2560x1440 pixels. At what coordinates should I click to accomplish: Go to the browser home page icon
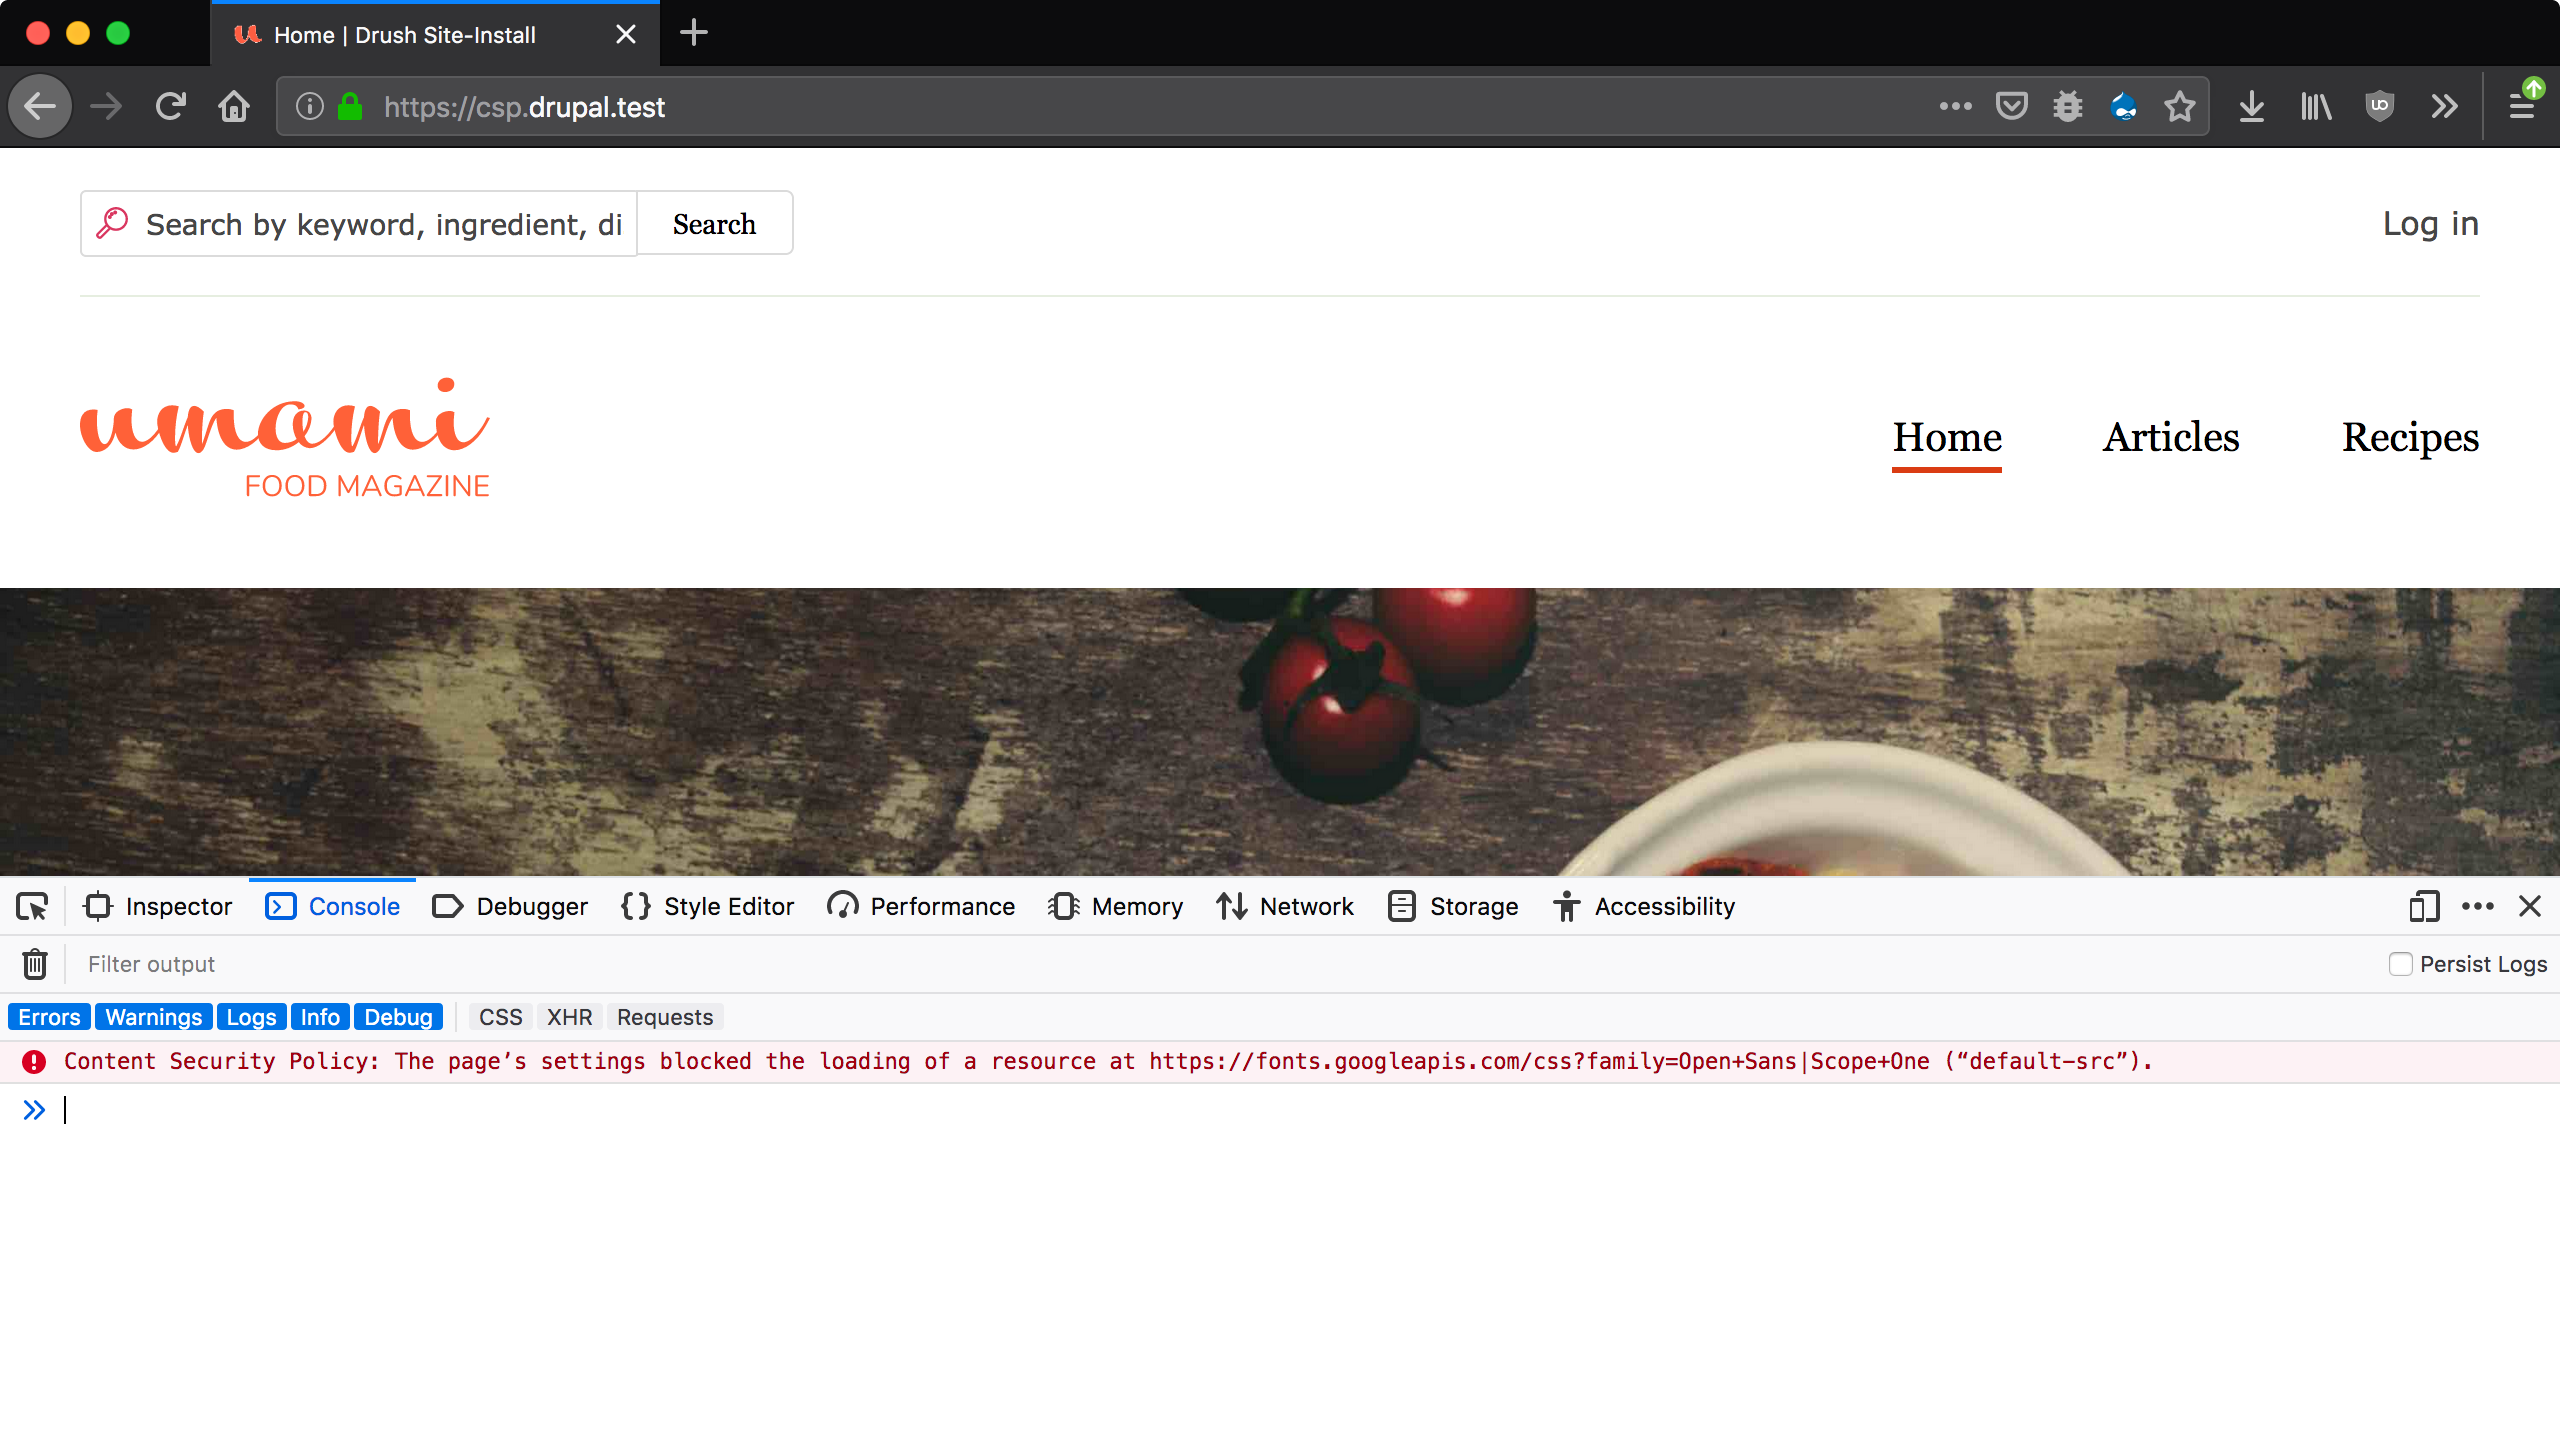point(234,106)
